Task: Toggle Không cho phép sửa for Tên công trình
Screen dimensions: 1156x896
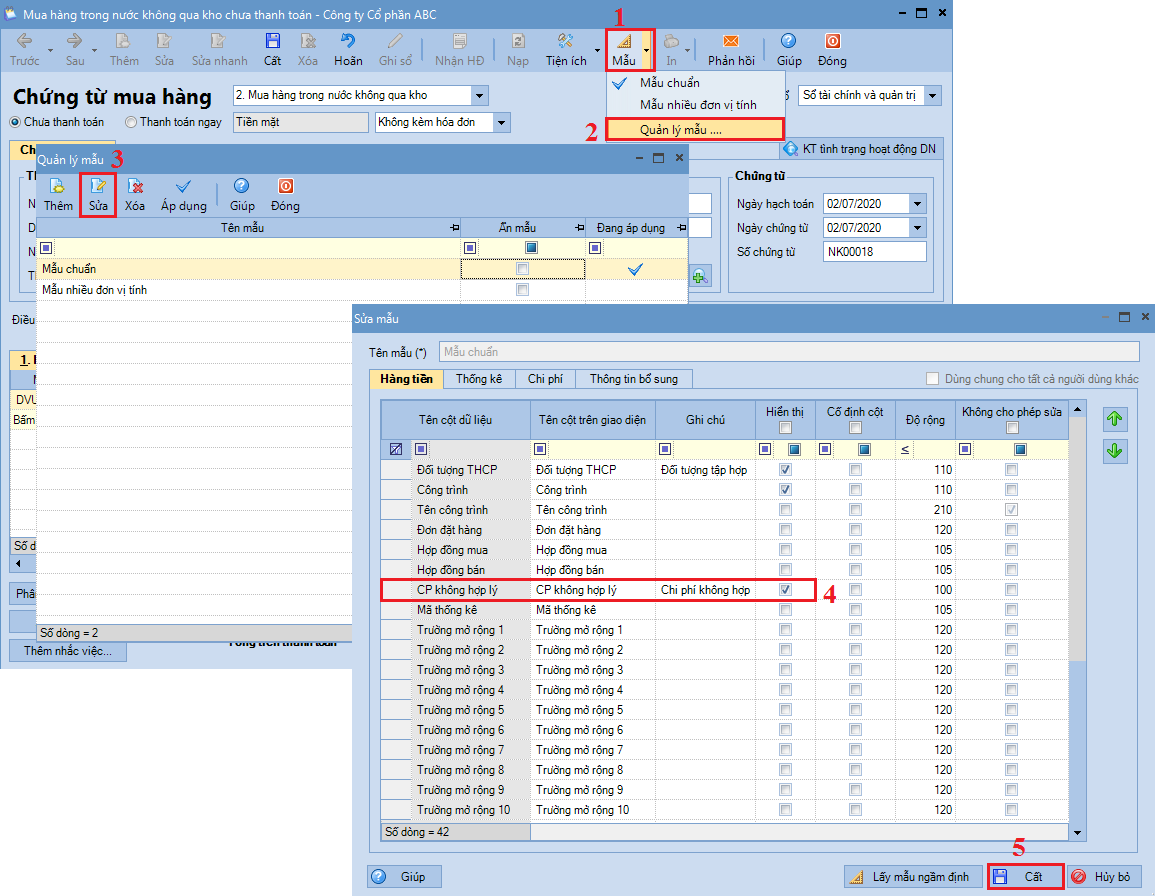Action: coord(1012,510)
